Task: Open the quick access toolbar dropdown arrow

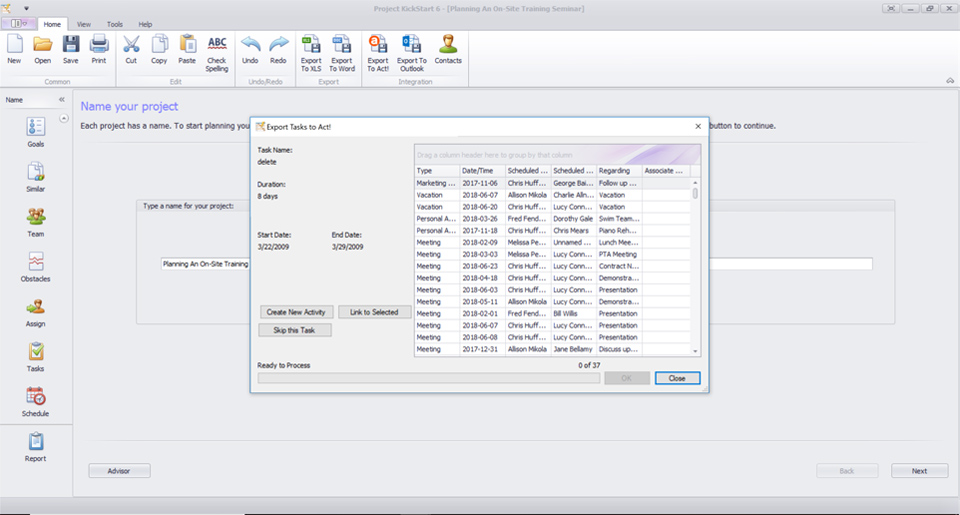Action: coord(26,9)
